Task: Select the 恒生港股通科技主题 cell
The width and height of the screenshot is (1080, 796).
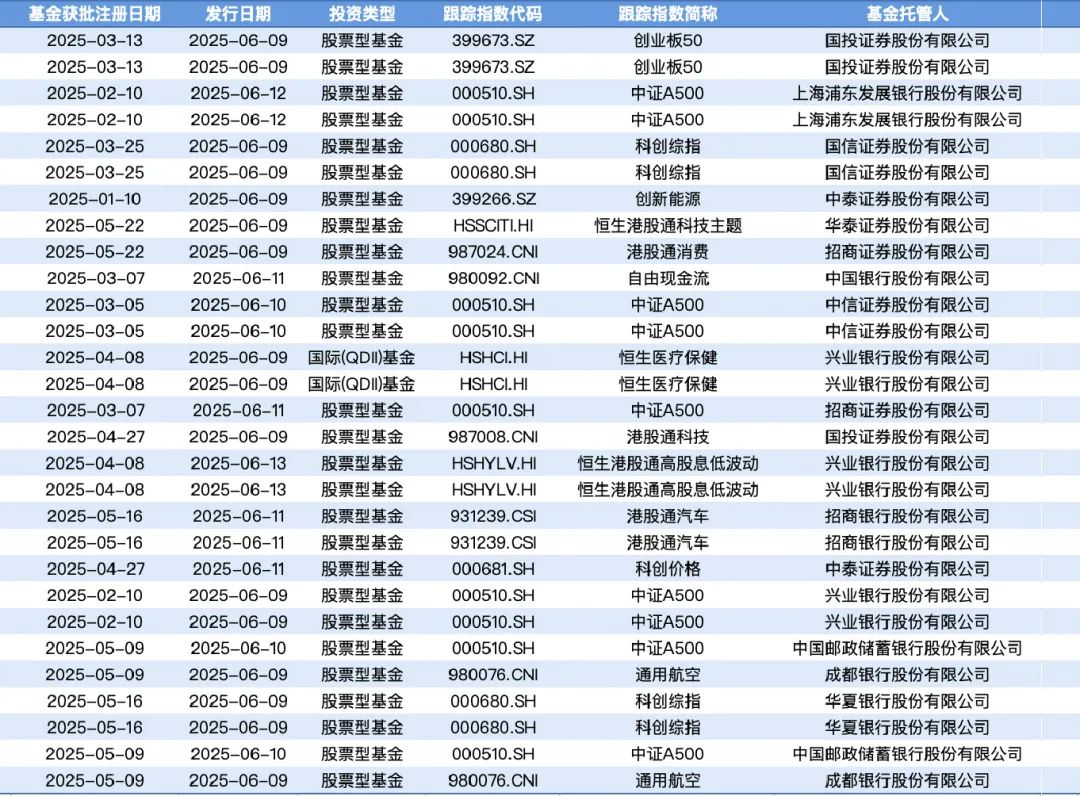Action: (667, 226)
